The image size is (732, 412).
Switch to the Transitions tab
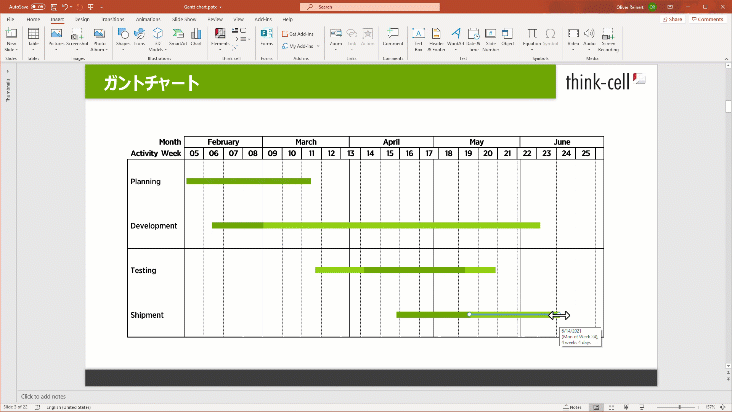click(x=113, y=19)
